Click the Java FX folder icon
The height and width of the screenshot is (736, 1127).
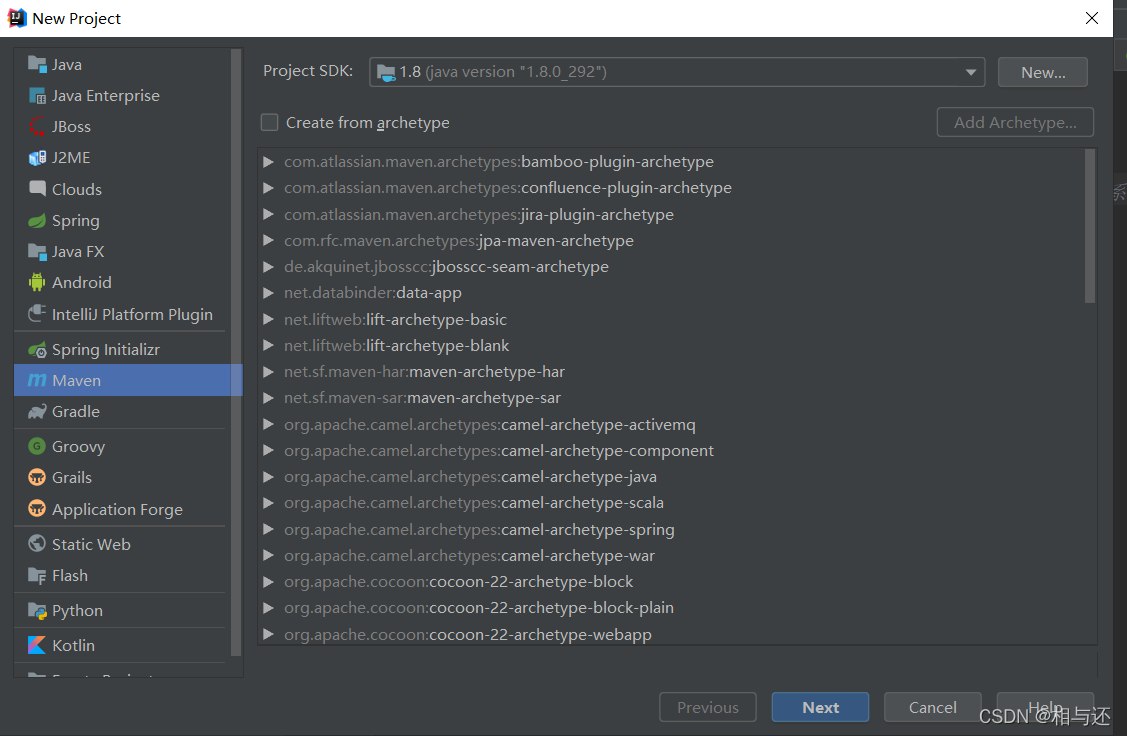(37, 252)
